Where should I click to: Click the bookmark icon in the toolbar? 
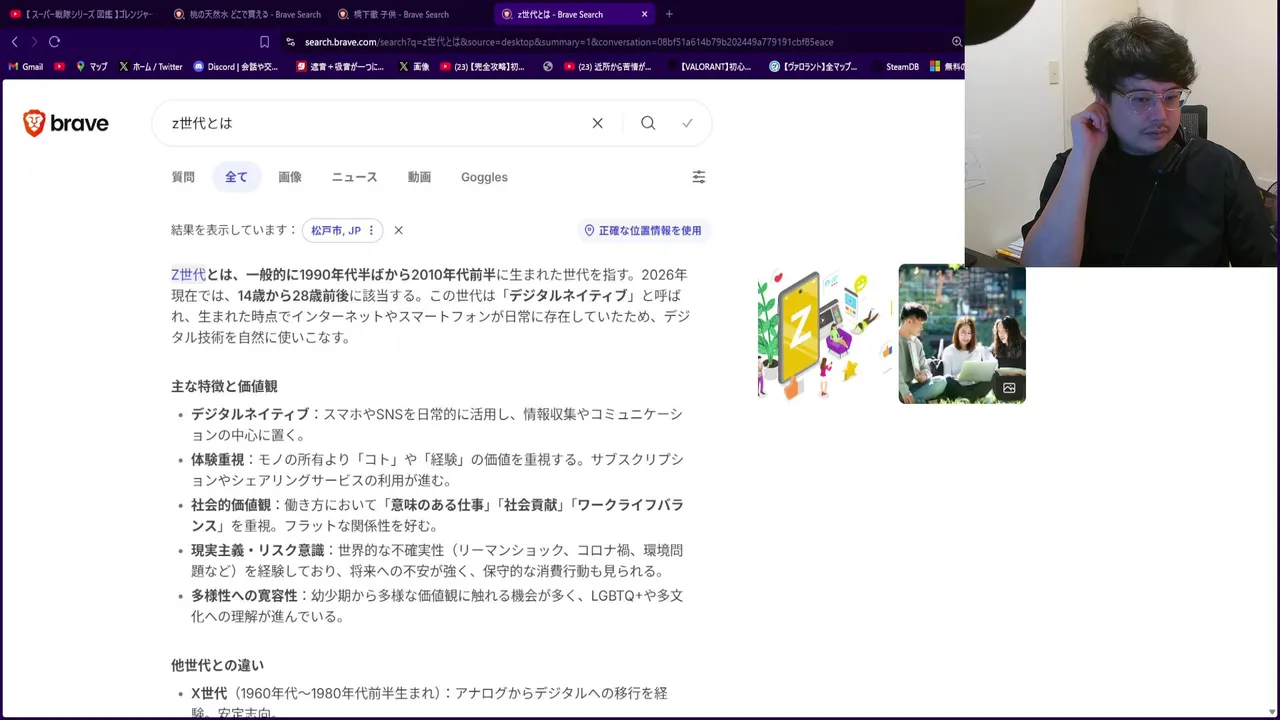[x=264, y=42]
